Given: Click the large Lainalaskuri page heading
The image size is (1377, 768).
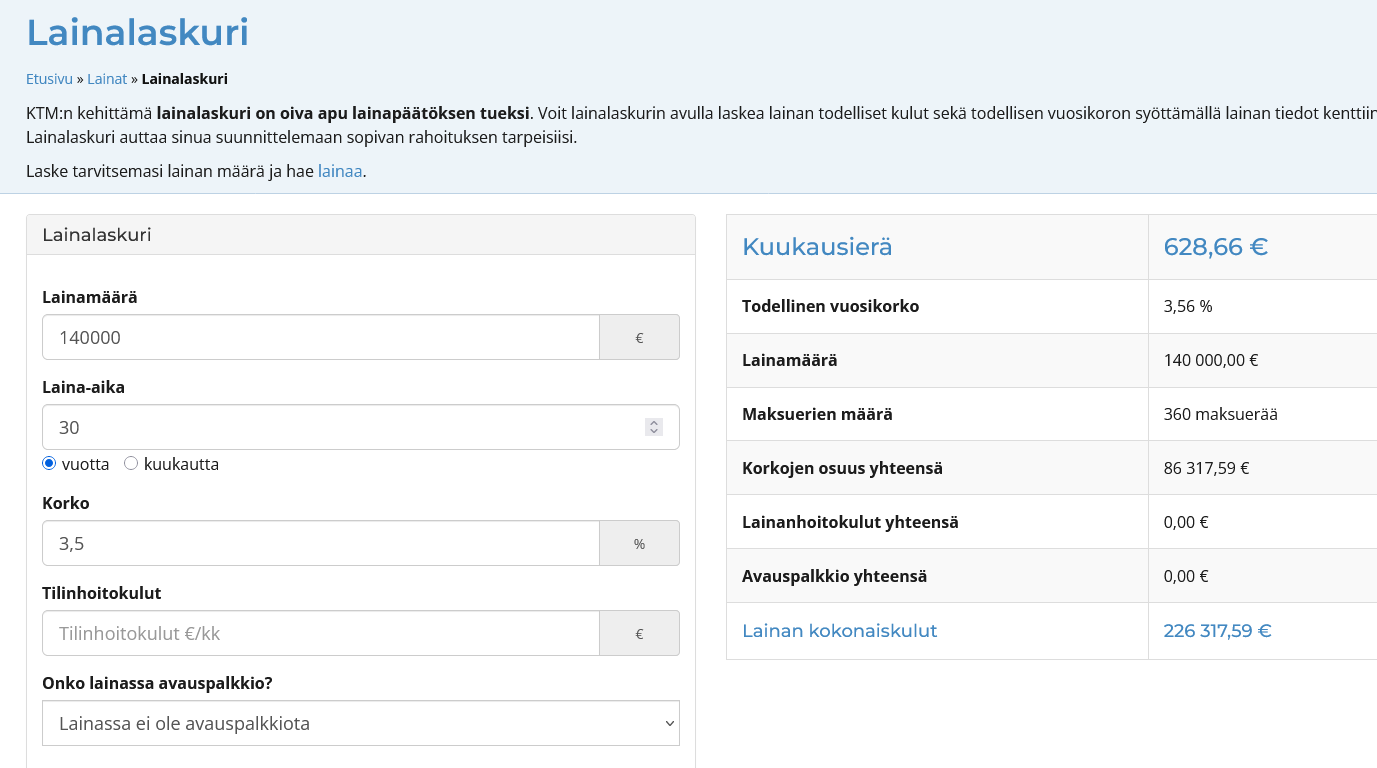Looking at the screenshot, I should (x=137, y=33).
